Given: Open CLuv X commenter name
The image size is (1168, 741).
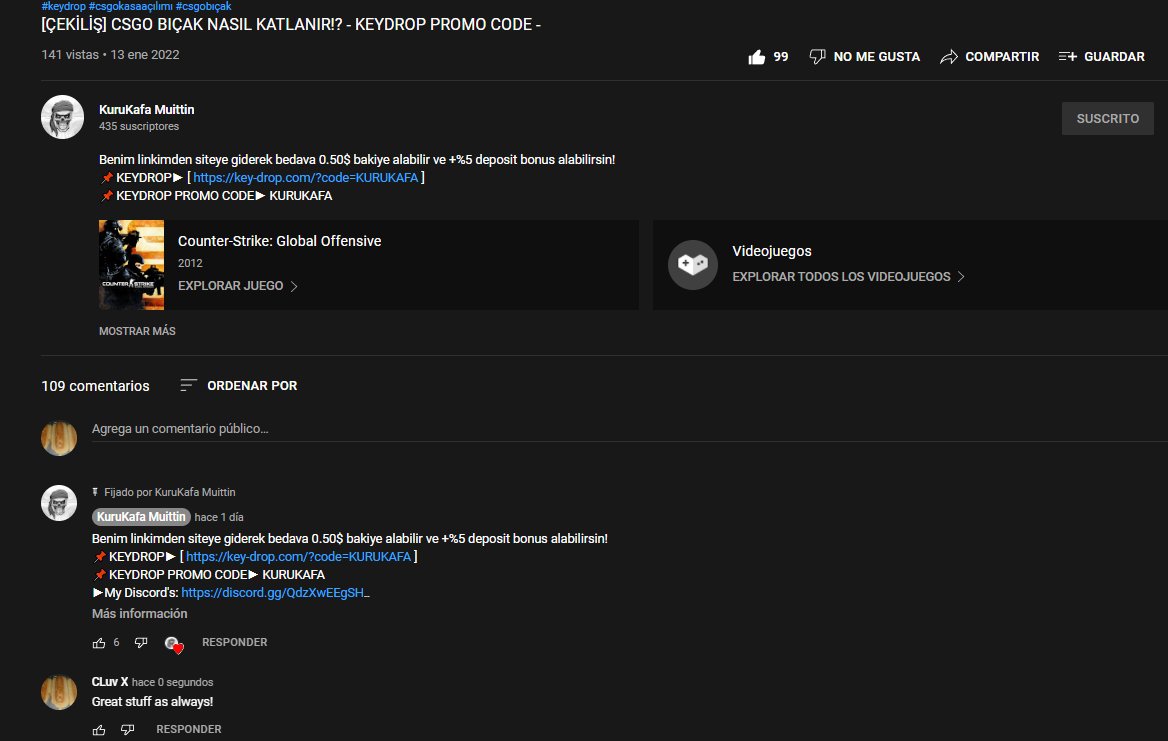Looking at the screenshot, I should (110, 681).
